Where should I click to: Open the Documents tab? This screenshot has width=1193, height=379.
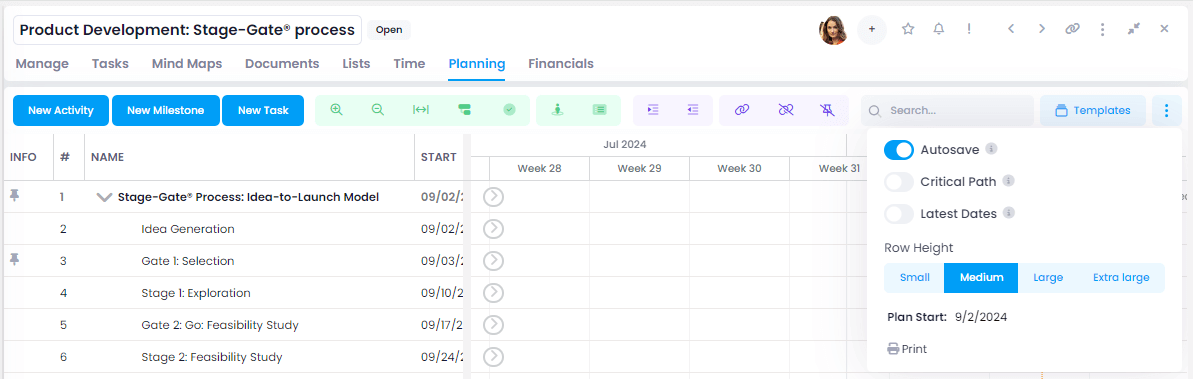pos(282,64)
